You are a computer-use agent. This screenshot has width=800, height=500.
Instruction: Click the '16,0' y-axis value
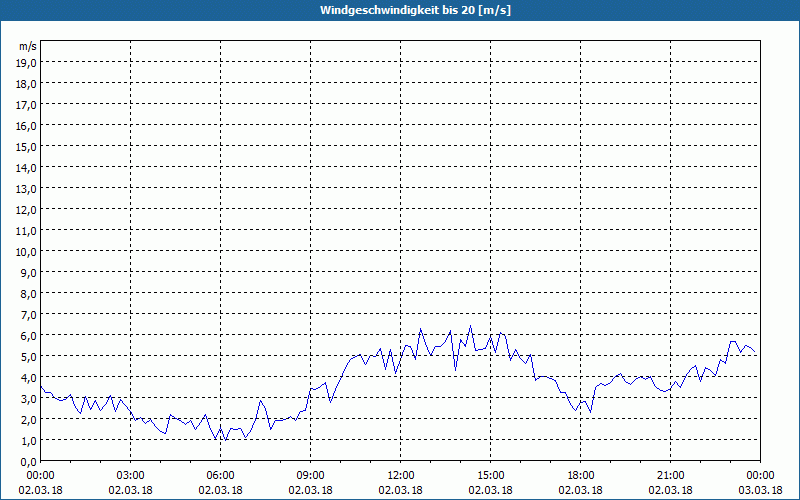pyautogui.click(x=27, y=126)
